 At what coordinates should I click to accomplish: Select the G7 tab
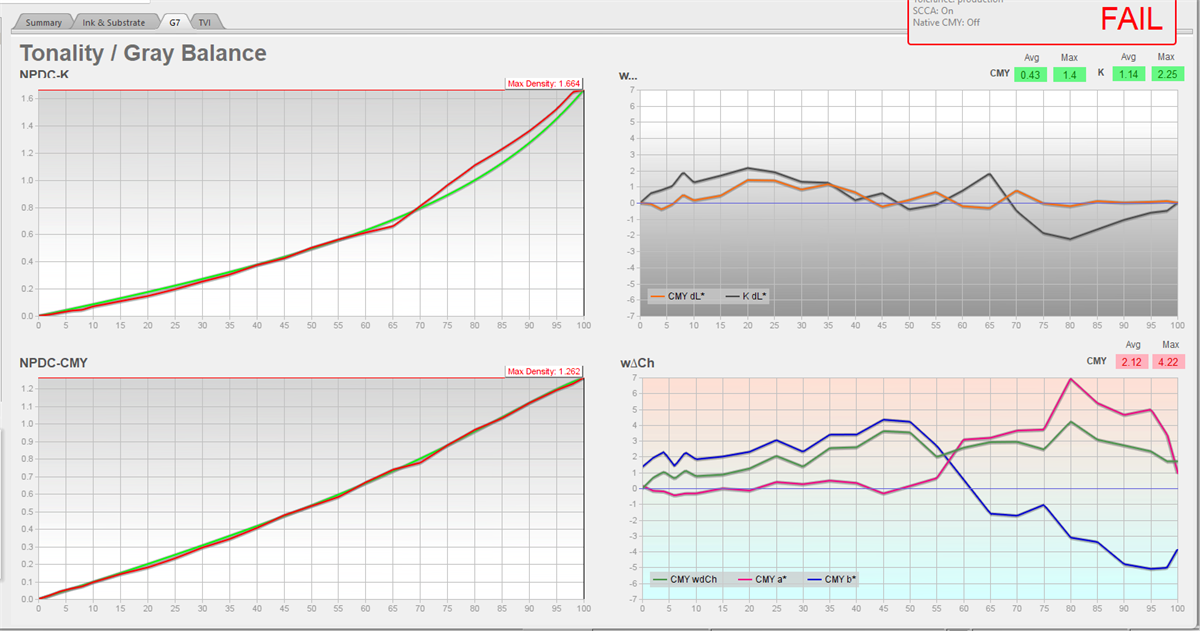click(x=174, y=21)
